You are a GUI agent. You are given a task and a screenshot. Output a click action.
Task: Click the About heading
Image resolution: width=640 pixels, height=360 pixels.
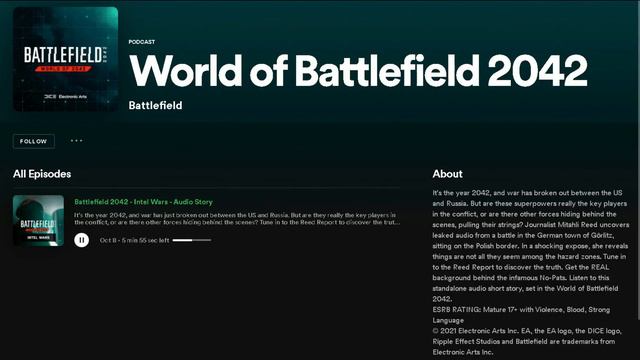(x=447, y=174)
